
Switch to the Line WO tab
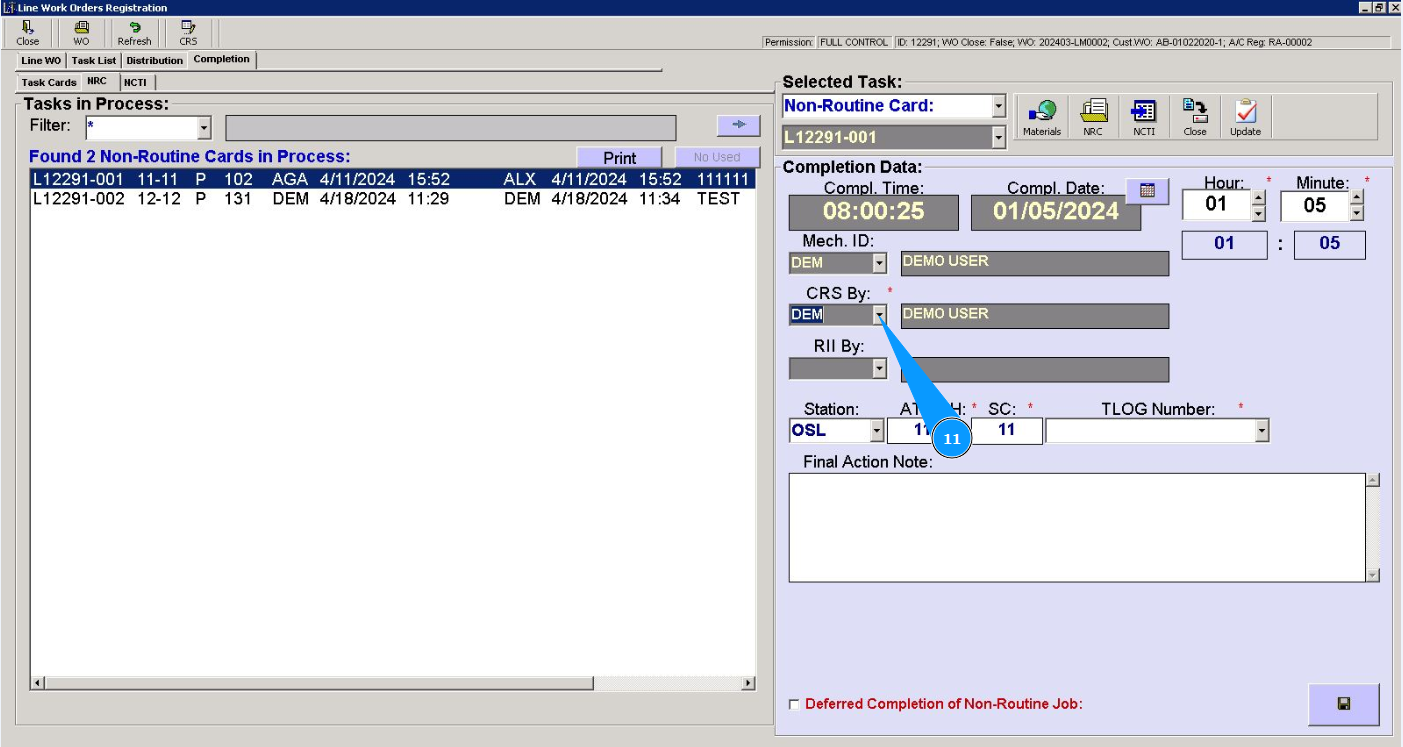pyautogui.click(x=41, y=61)
